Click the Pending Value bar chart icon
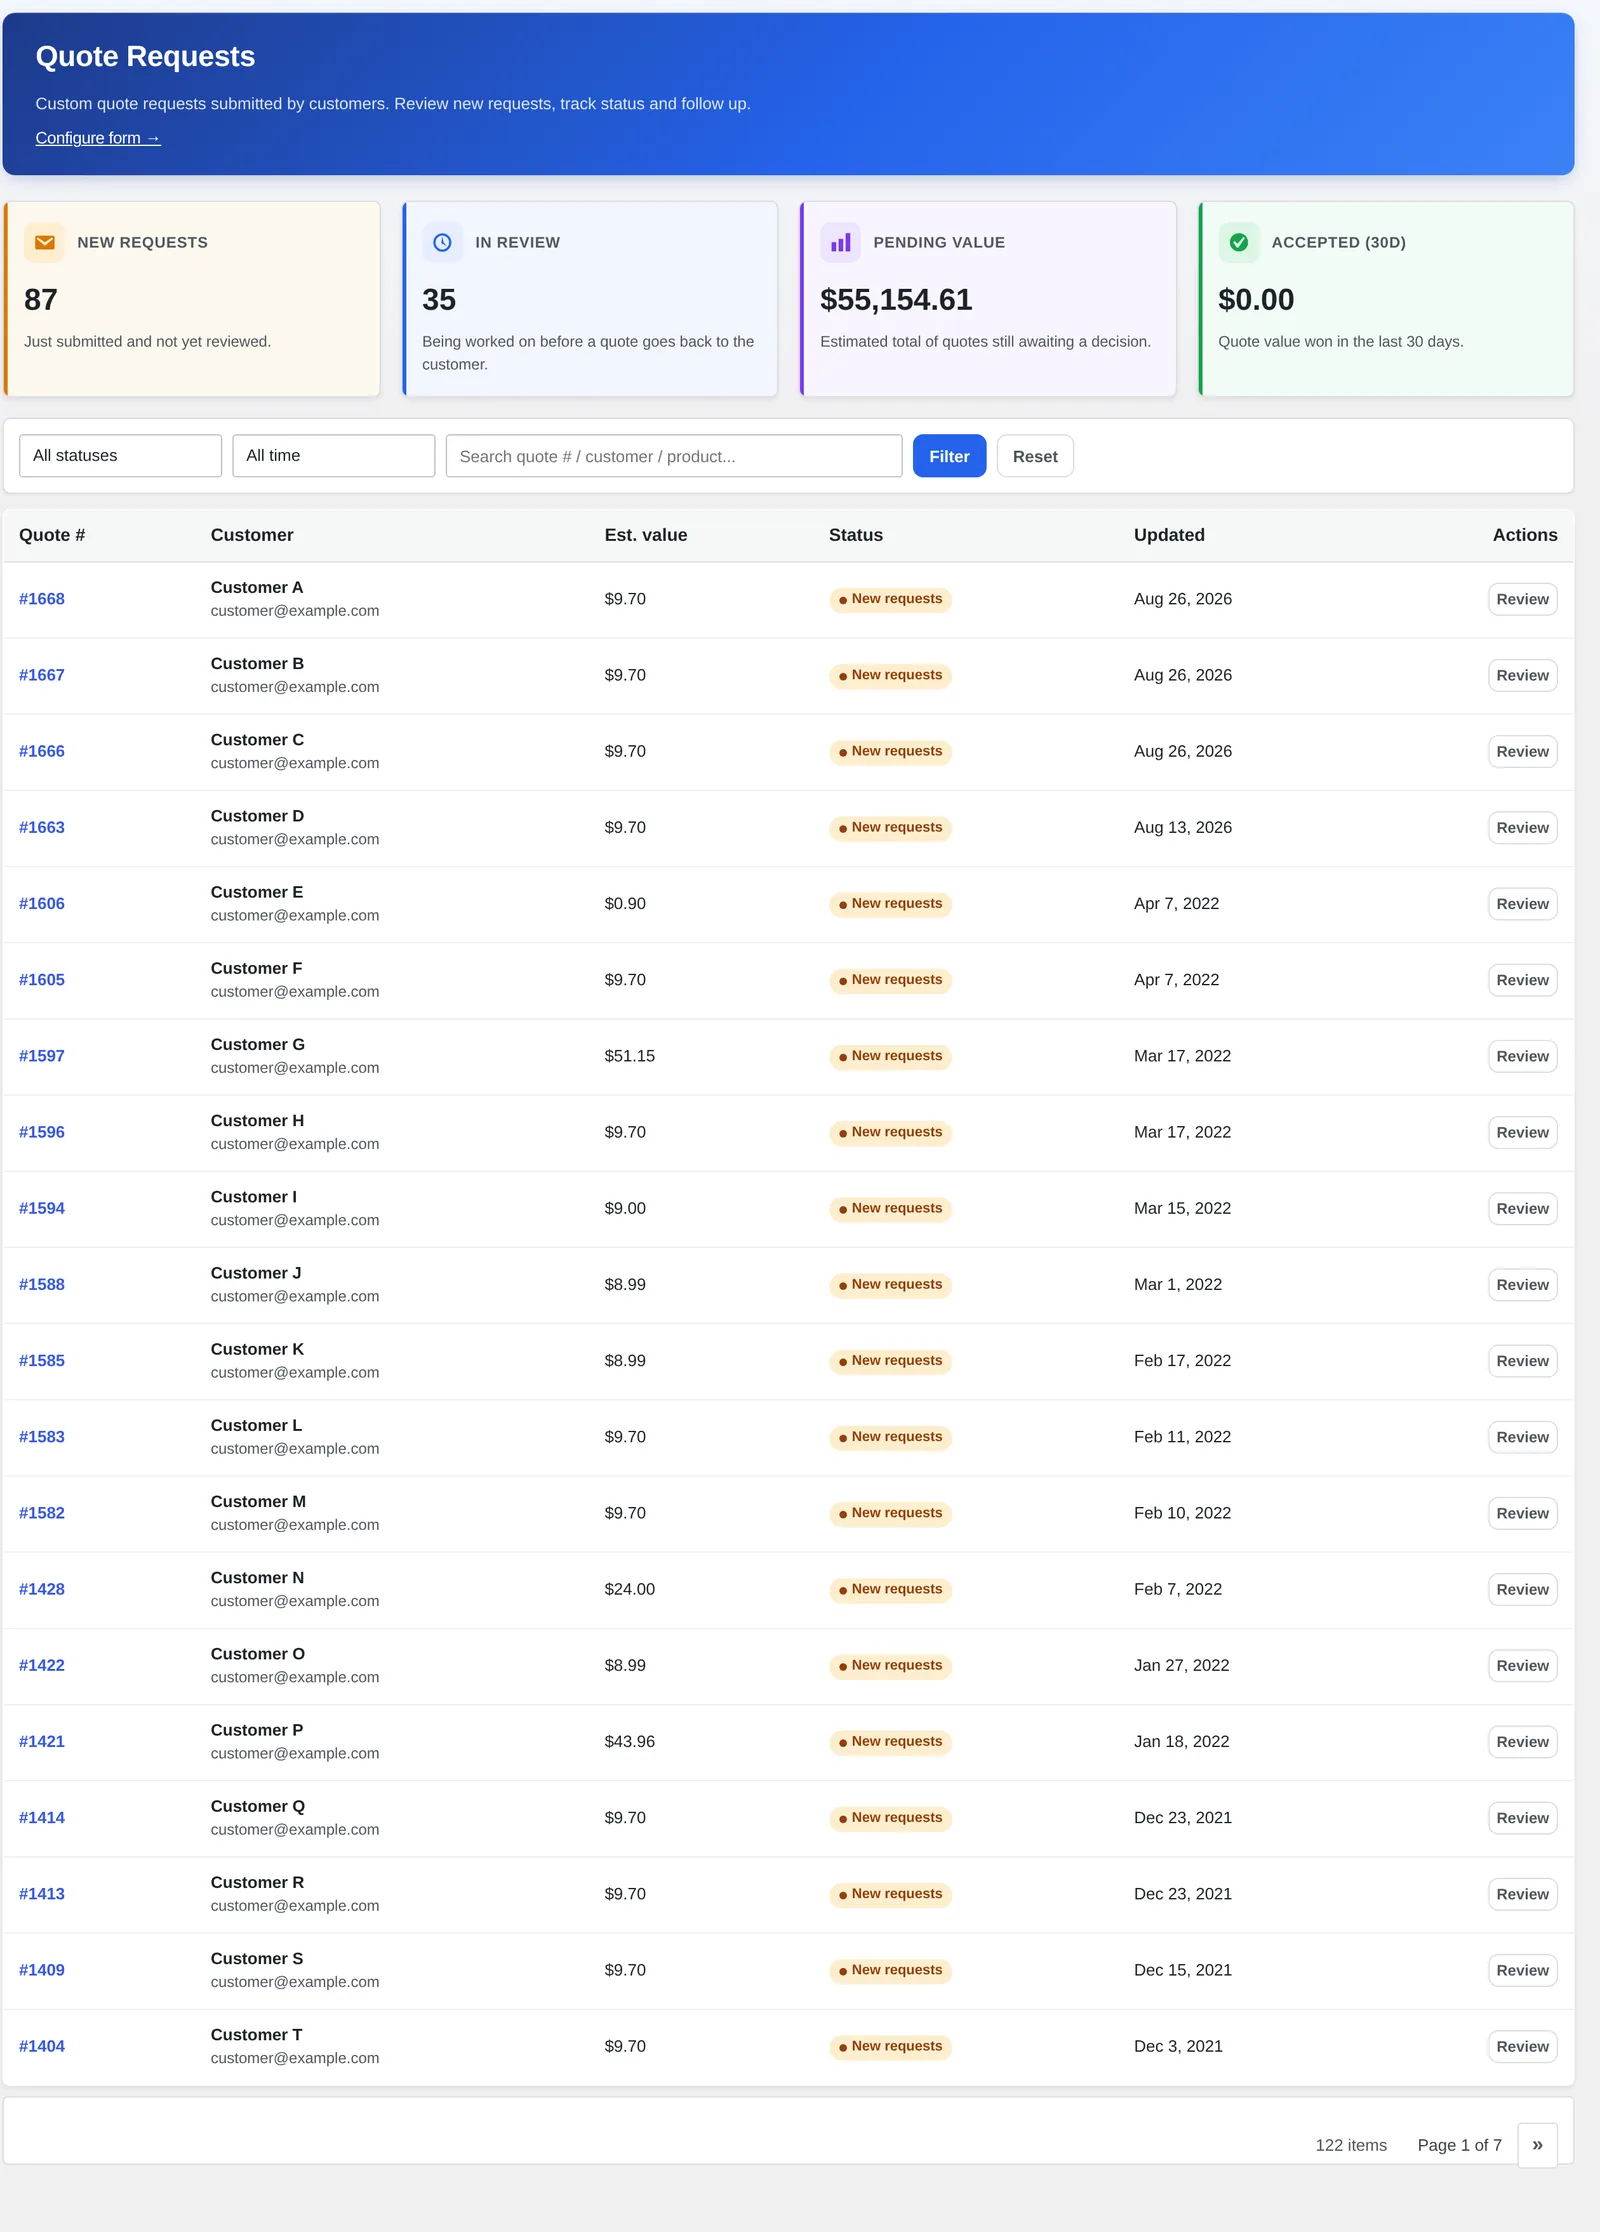Viewport: 1600px width, 2232px height. [840, 243]
